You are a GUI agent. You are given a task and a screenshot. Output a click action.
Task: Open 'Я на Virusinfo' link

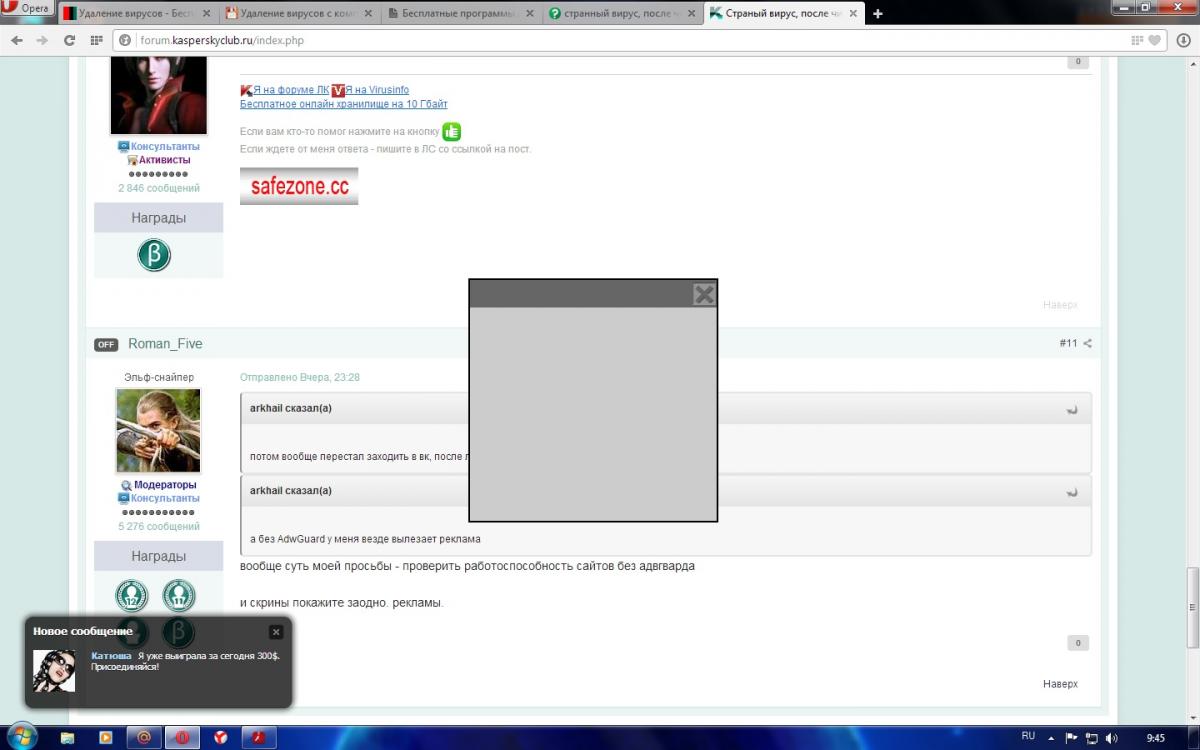(377, 90)
